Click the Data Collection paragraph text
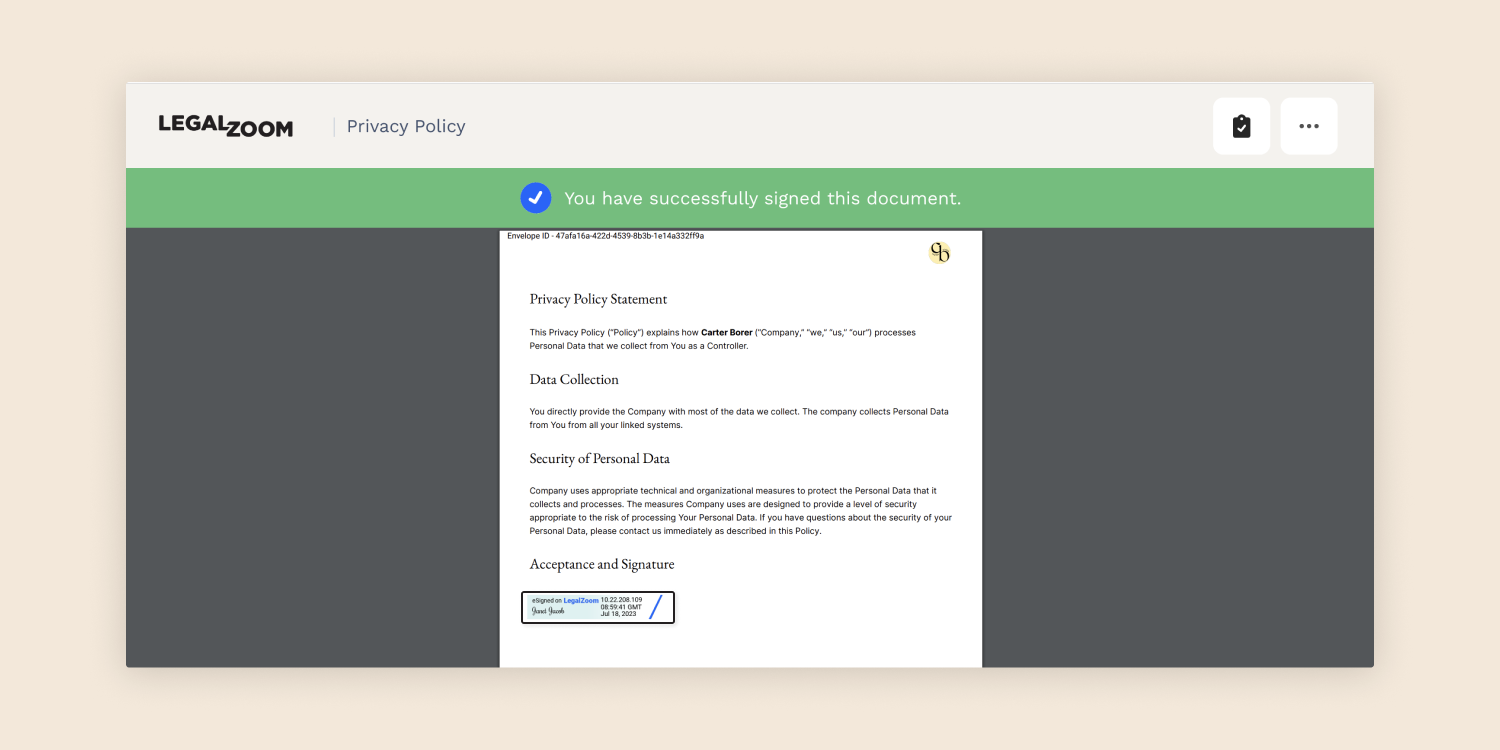 738,418
